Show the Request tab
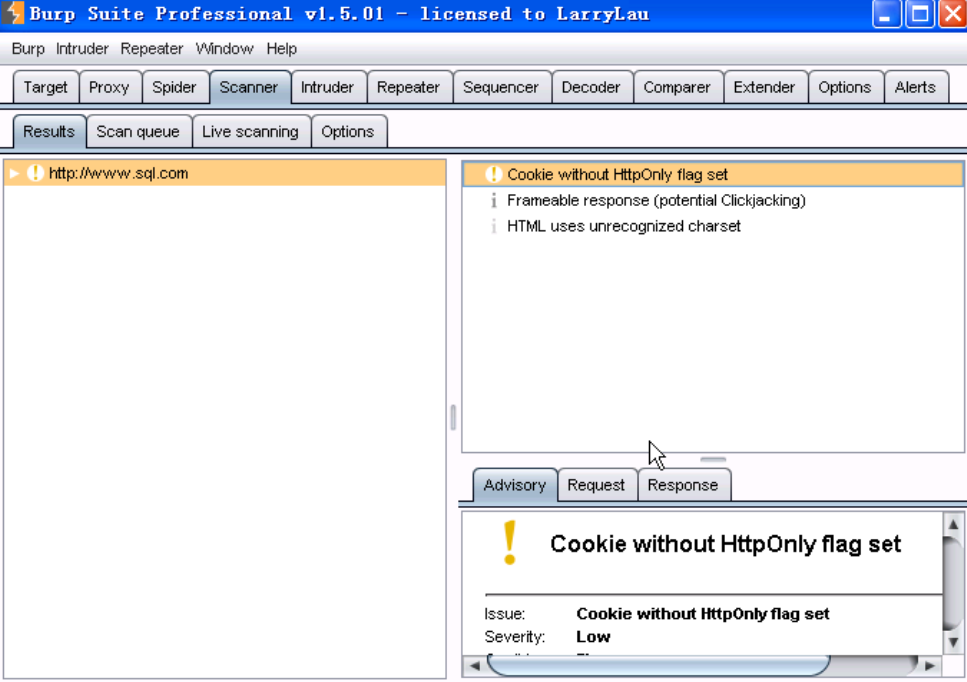The width and height of the screenshot is (967, 682). click(596, 485)
